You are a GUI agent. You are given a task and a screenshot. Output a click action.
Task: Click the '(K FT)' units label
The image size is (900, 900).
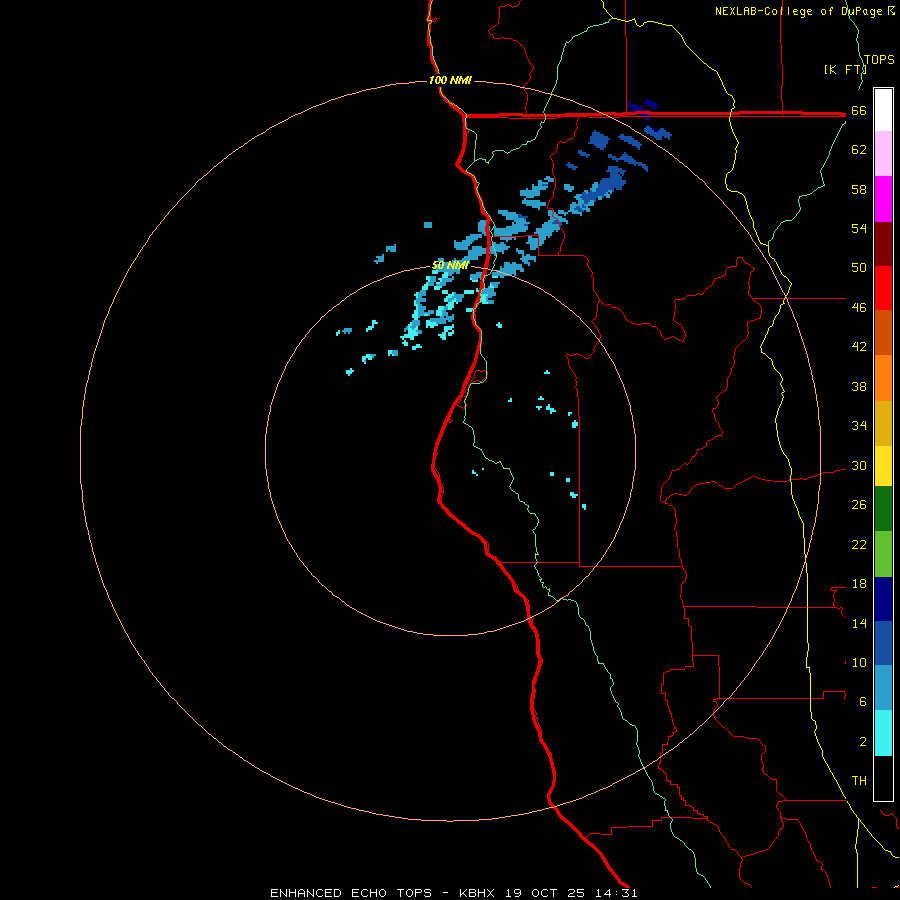point(845,69)
